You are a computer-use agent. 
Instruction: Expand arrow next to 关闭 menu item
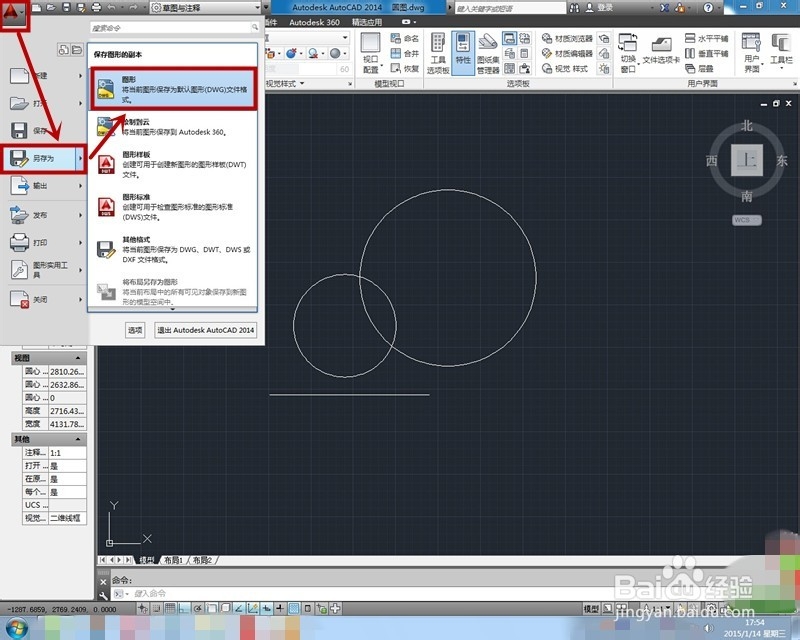(80, 299)
